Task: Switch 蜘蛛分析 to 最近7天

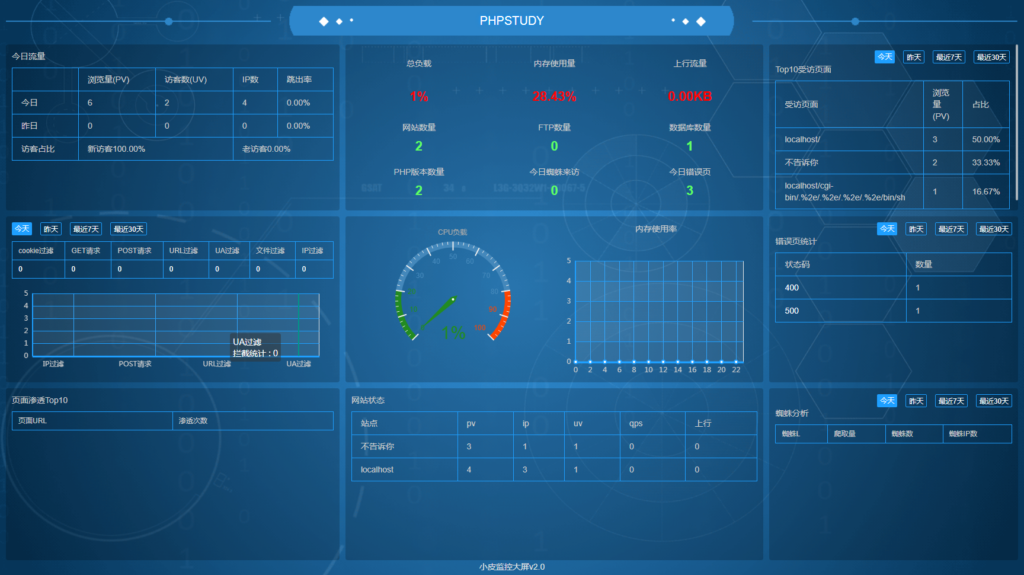Action: point(951,401)
